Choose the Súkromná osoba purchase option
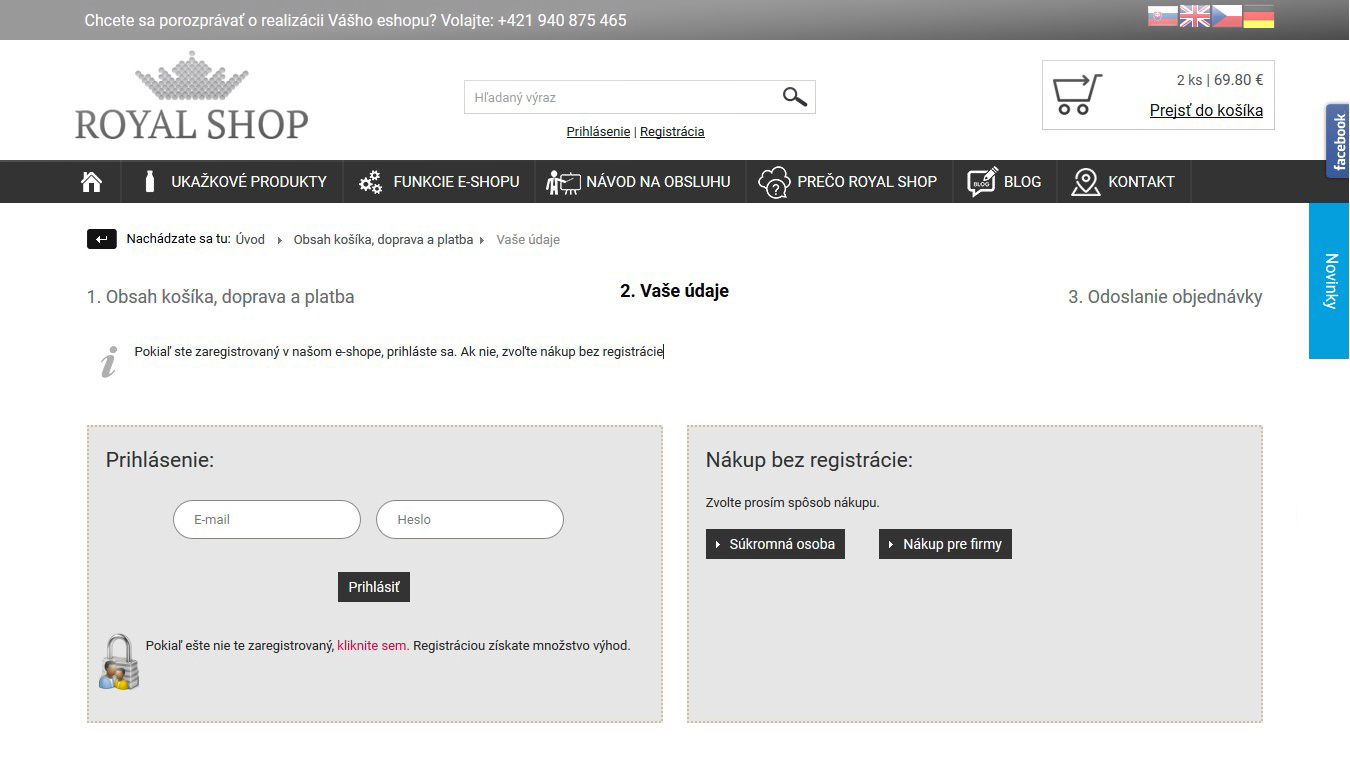This screenshot has height=758, width=1350. click(775, 544)
